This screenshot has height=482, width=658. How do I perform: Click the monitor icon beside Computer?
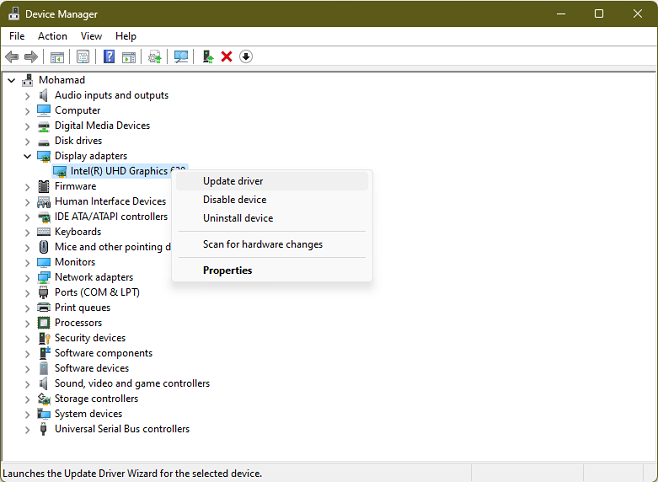point(44,111)
